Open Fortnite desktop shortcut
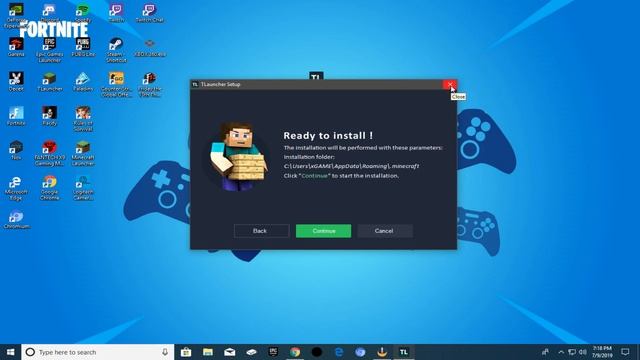The height and width of the screenshot is (360, 640). pos(16,116)
